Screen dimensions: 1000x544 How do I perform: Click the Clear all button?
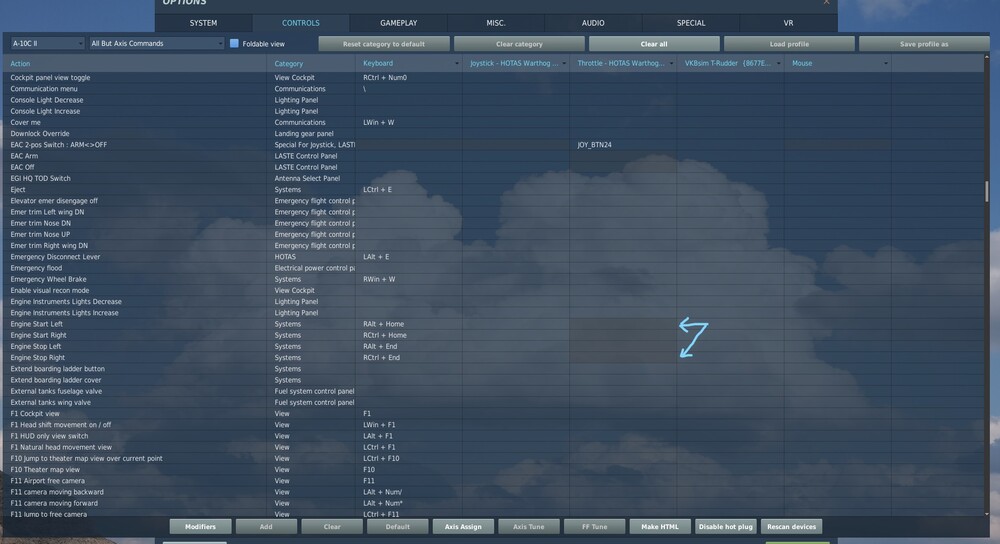pyautogui.click(x=654, y=44)
